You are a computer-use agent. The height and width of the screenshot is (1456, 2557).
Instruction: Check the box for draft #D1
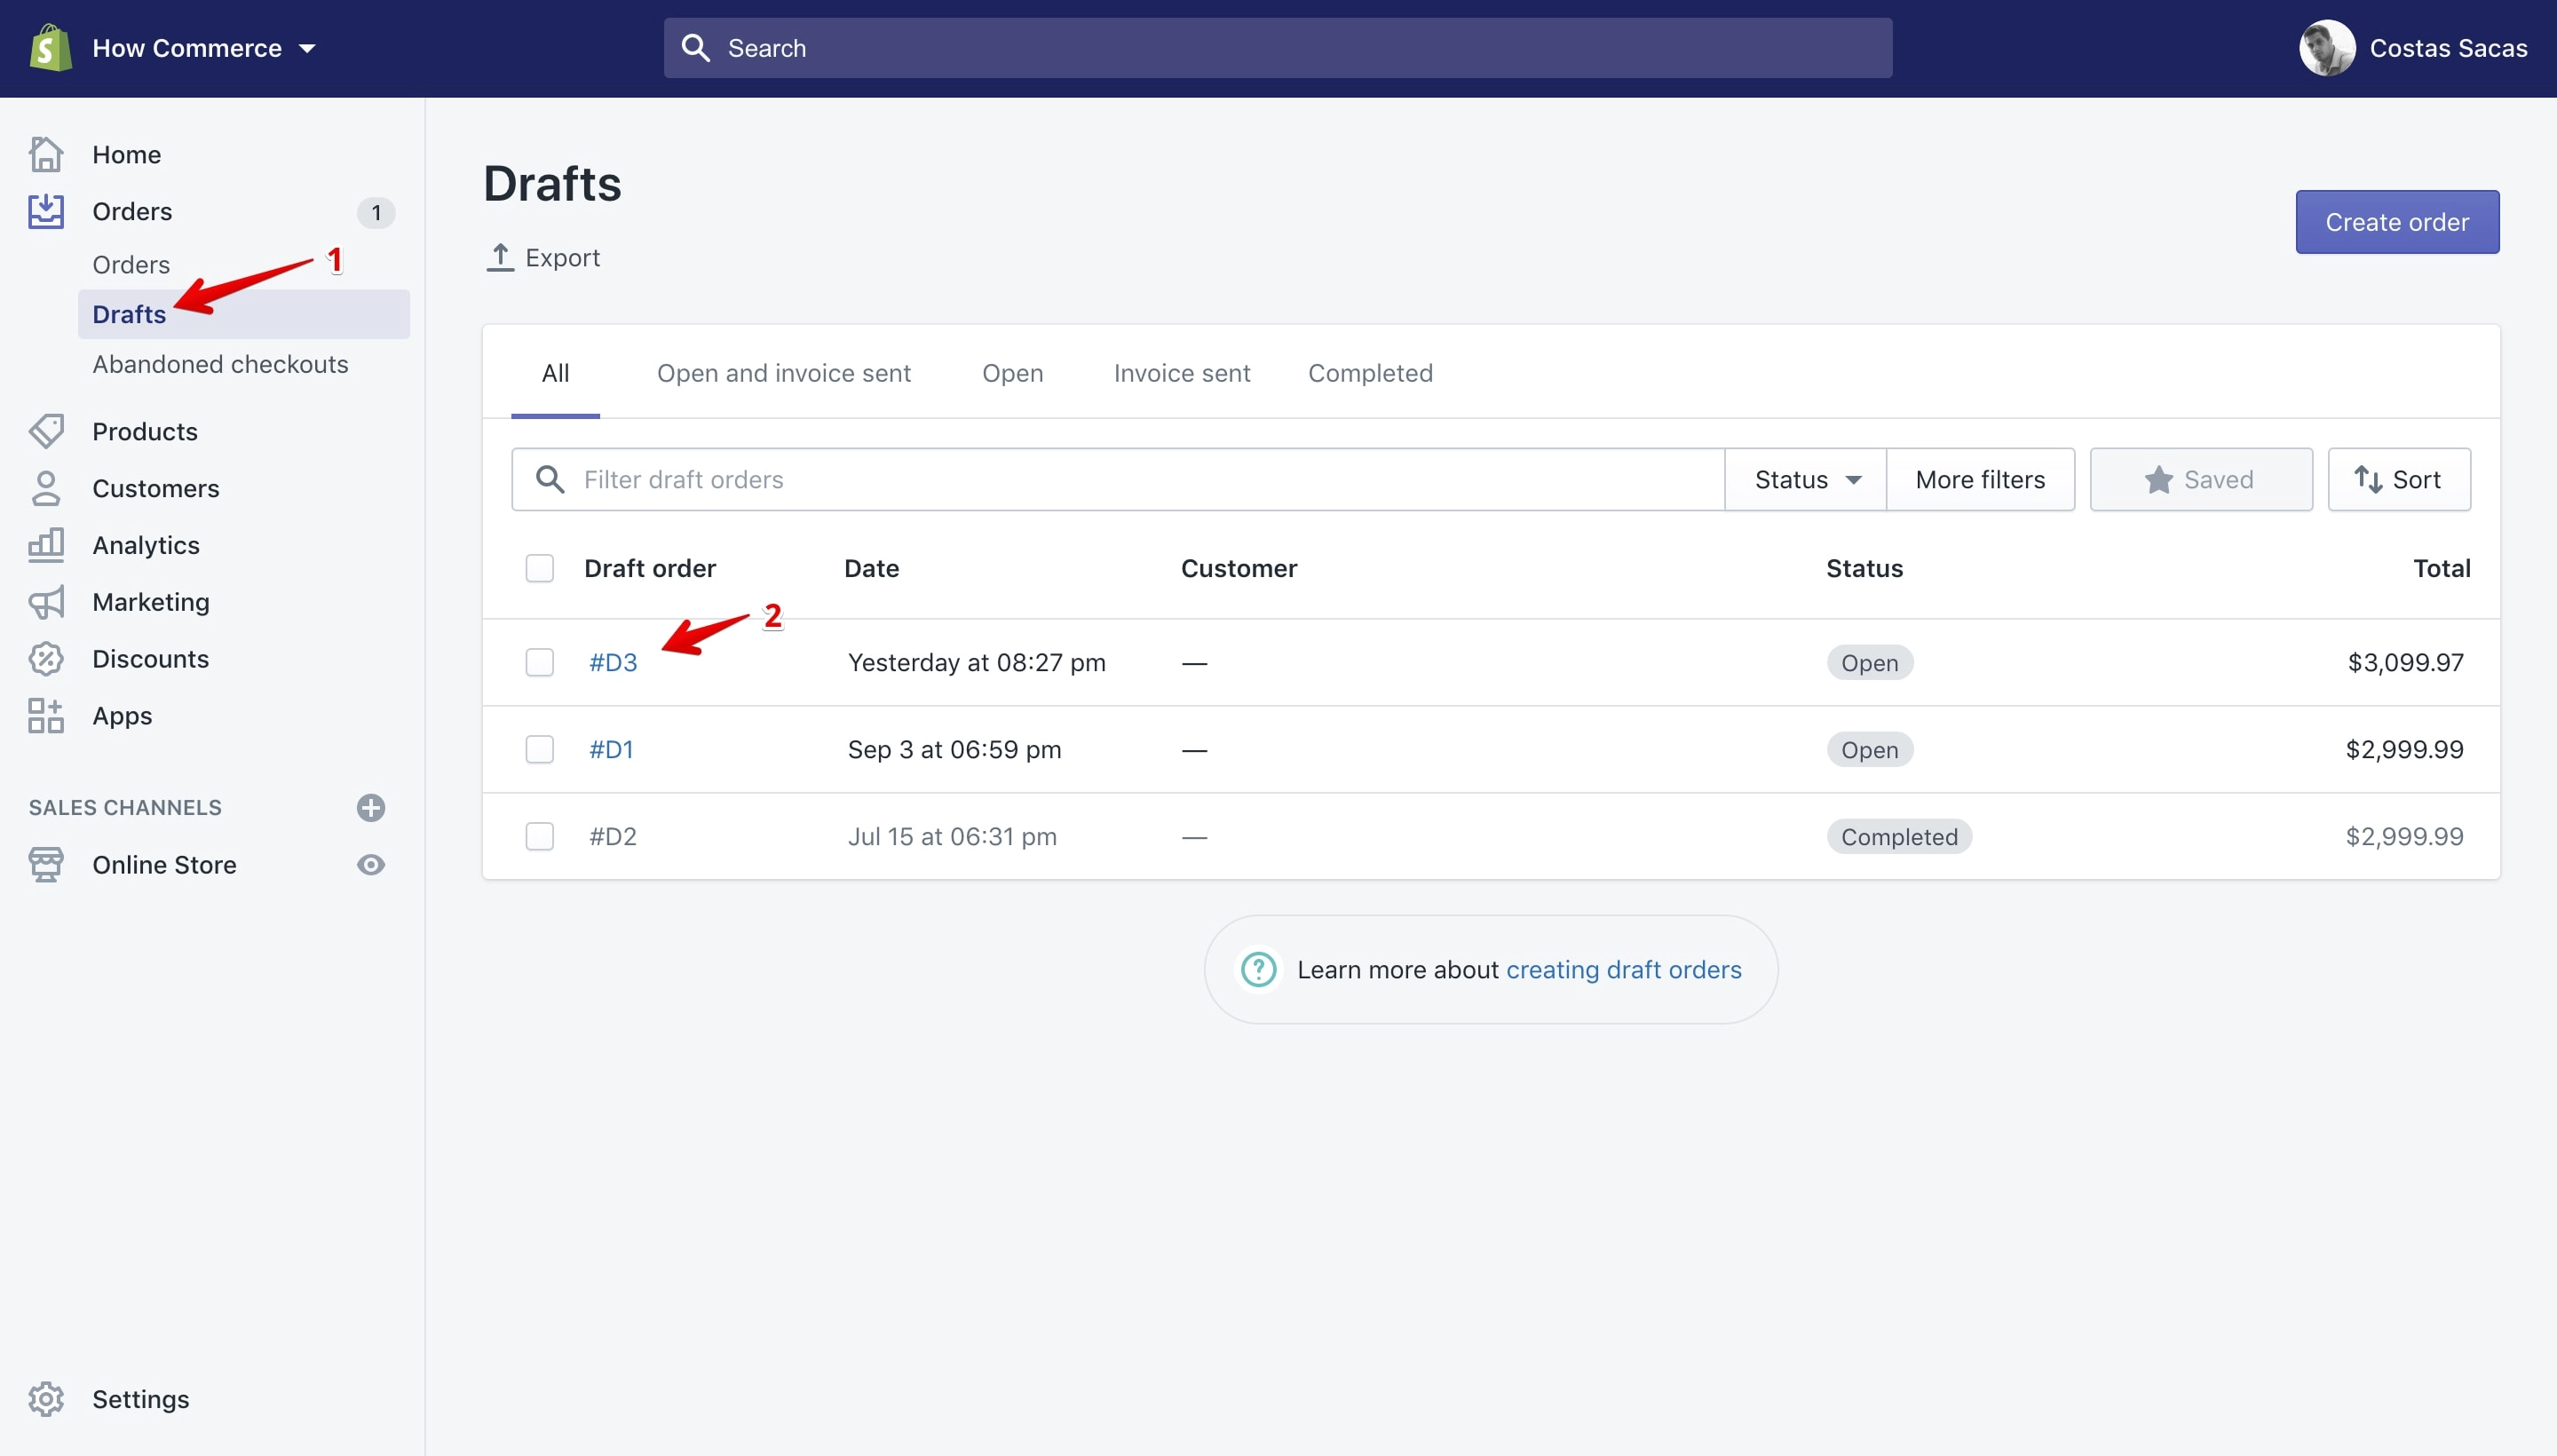tap(540, 749)
